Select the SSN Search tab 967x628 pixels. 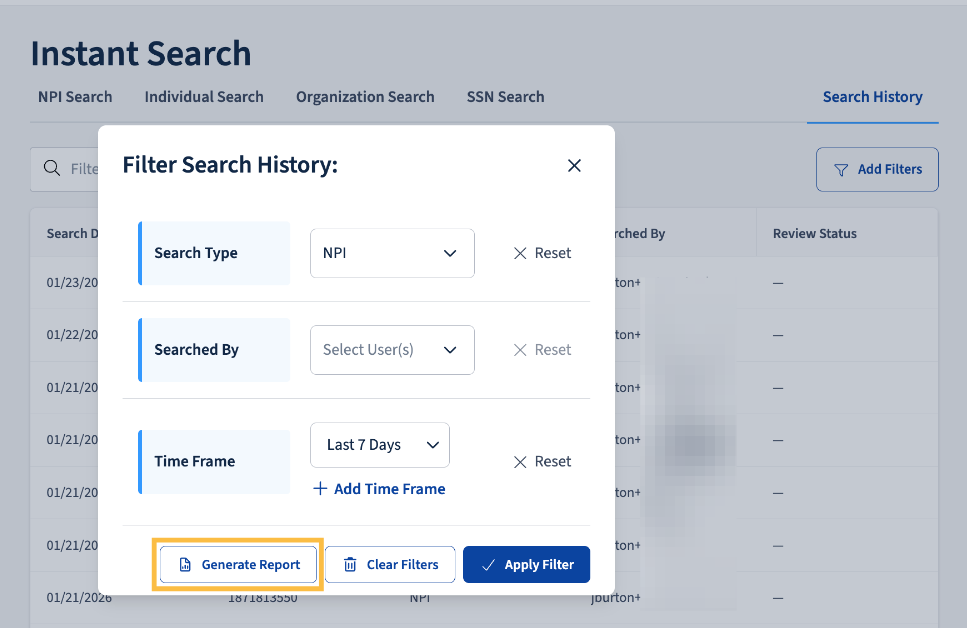(x=505, y=97)
